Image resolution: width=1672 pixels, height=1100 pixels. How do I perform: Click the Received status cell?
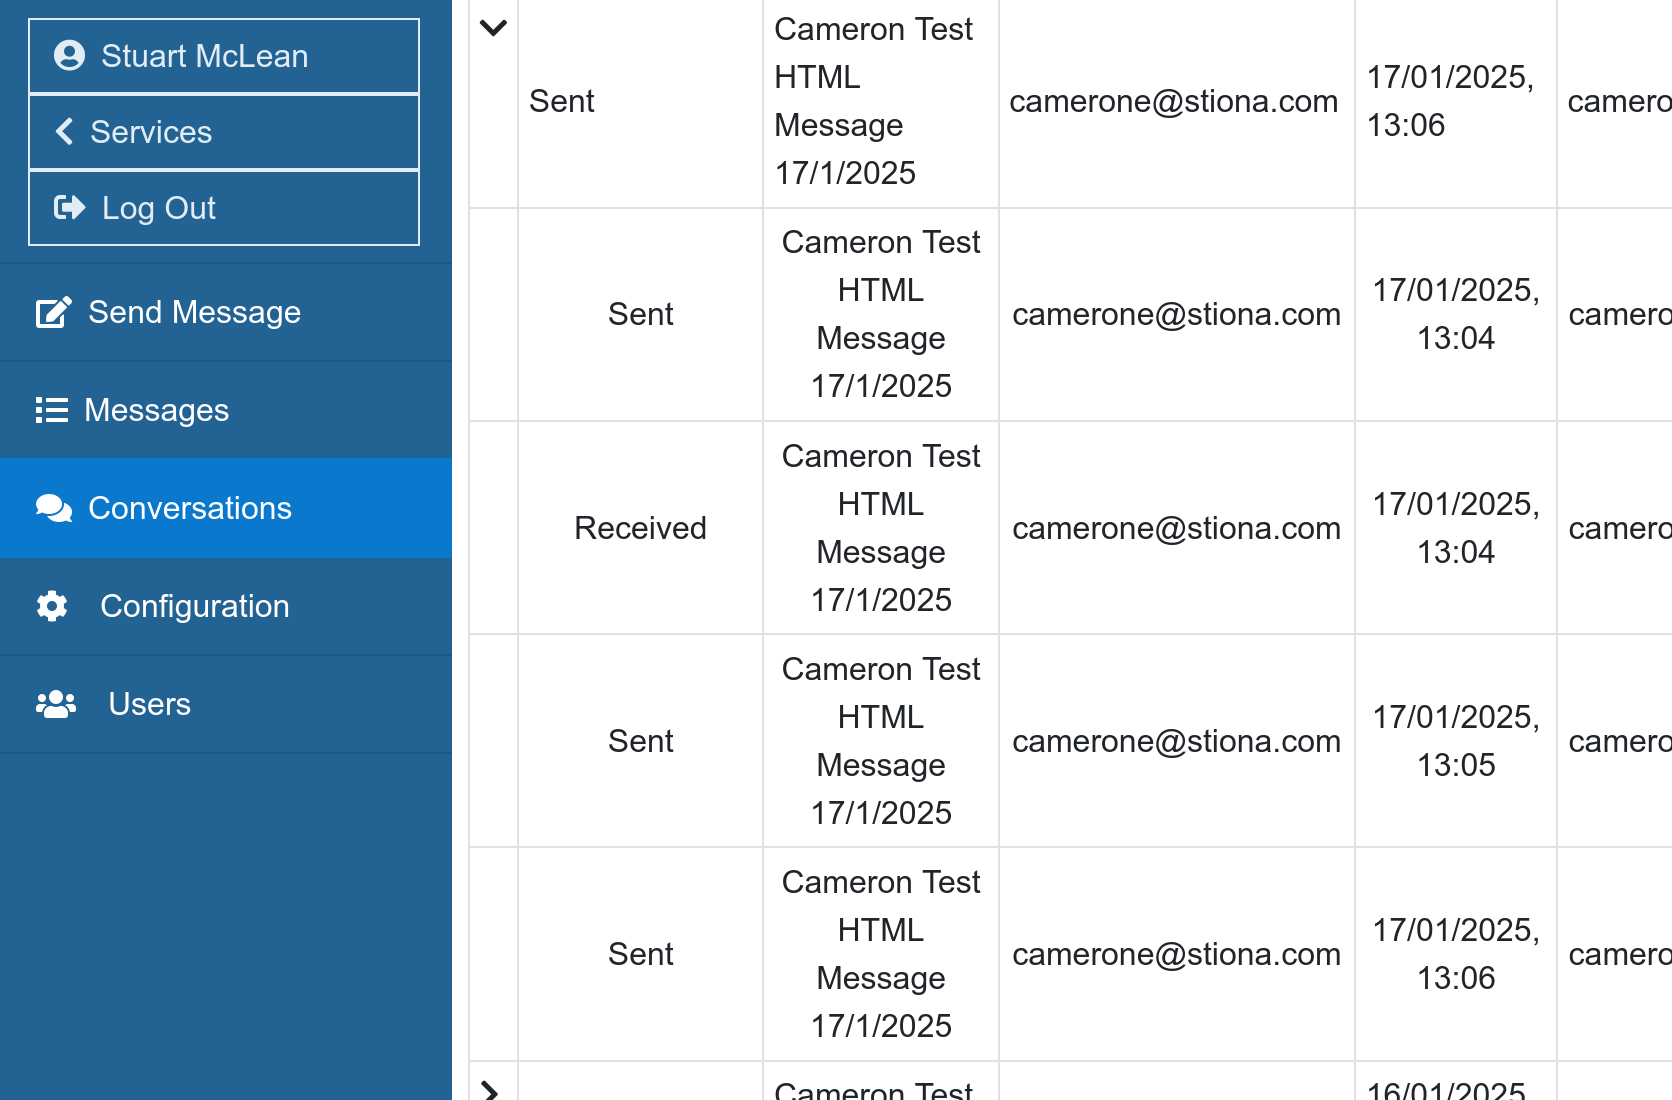click(x=640, y=528)
